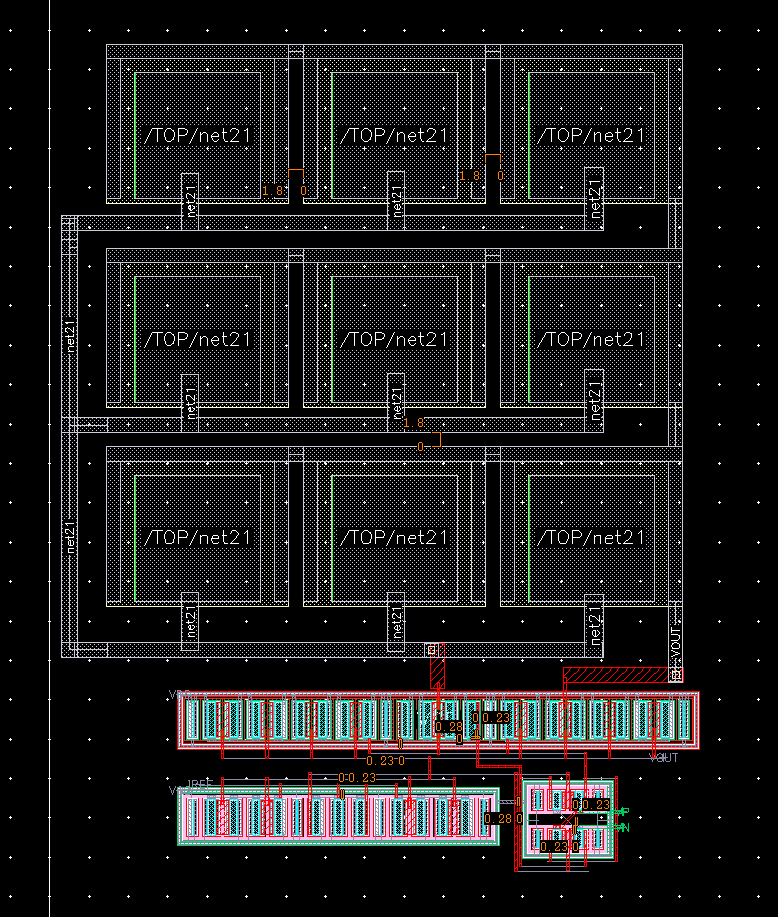Select the top-middle /TOP/net21 capacitor block

(394, 124)
